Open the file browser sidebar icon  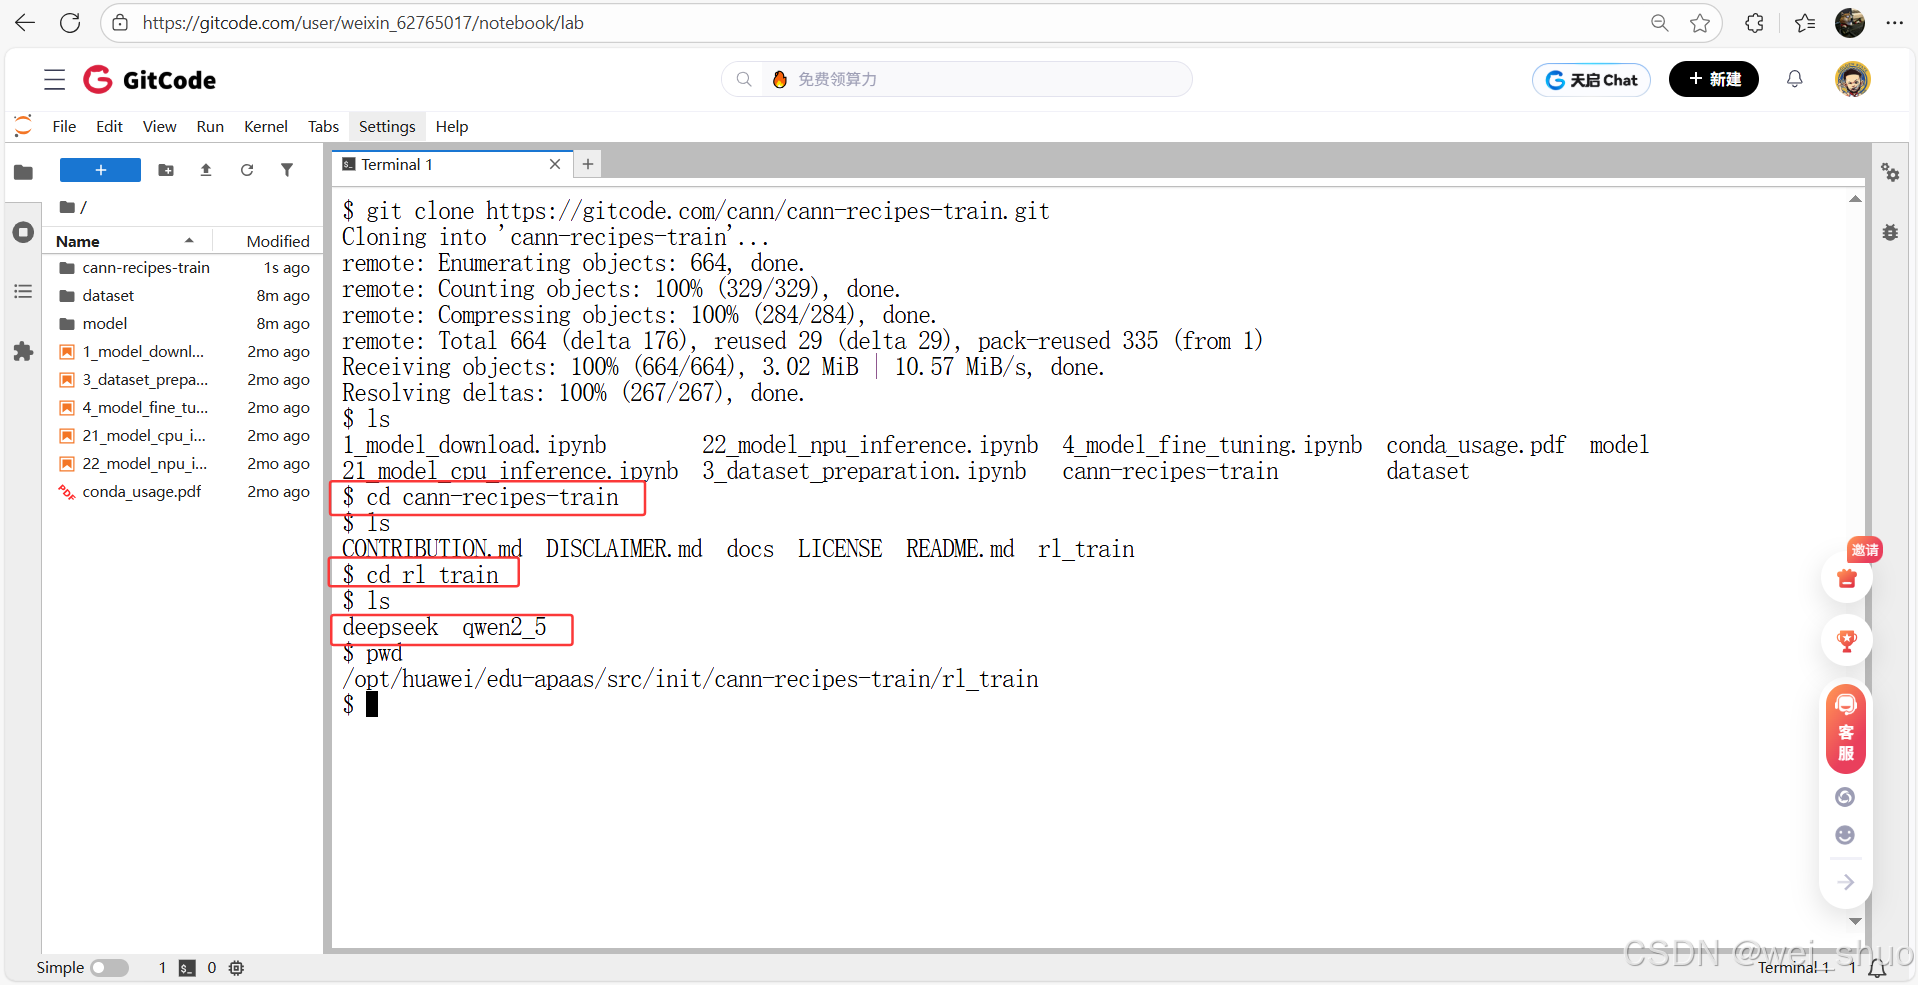pos(23,172)
